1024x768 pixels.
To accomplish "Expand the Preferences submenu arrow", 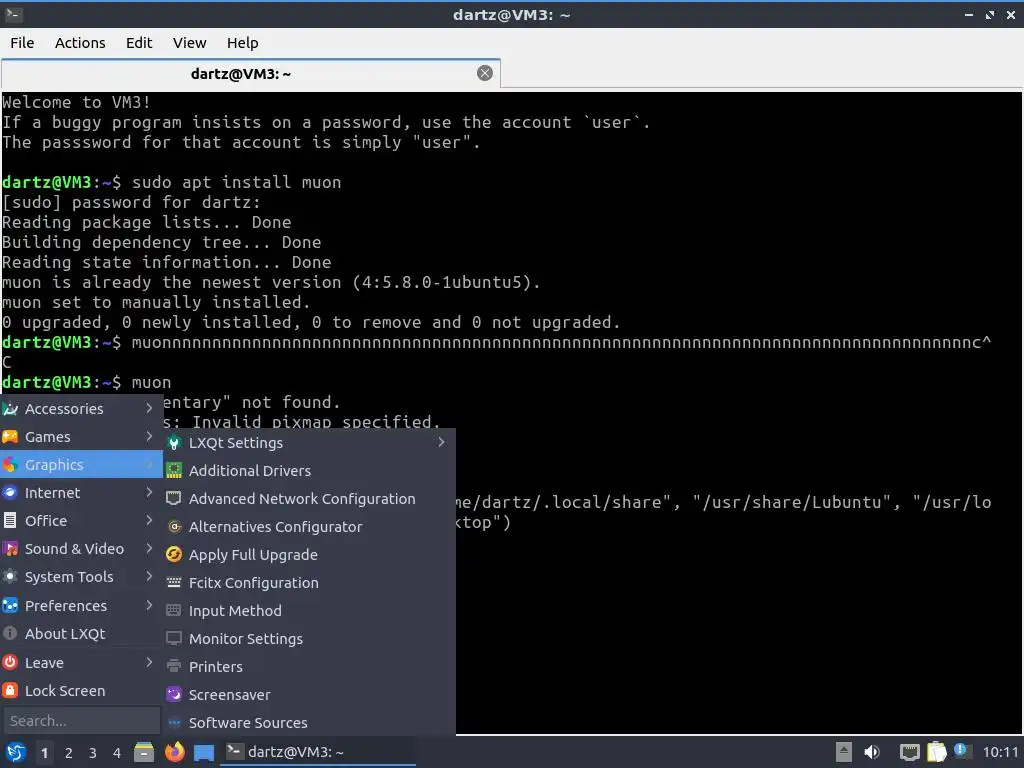I will 149,605.
